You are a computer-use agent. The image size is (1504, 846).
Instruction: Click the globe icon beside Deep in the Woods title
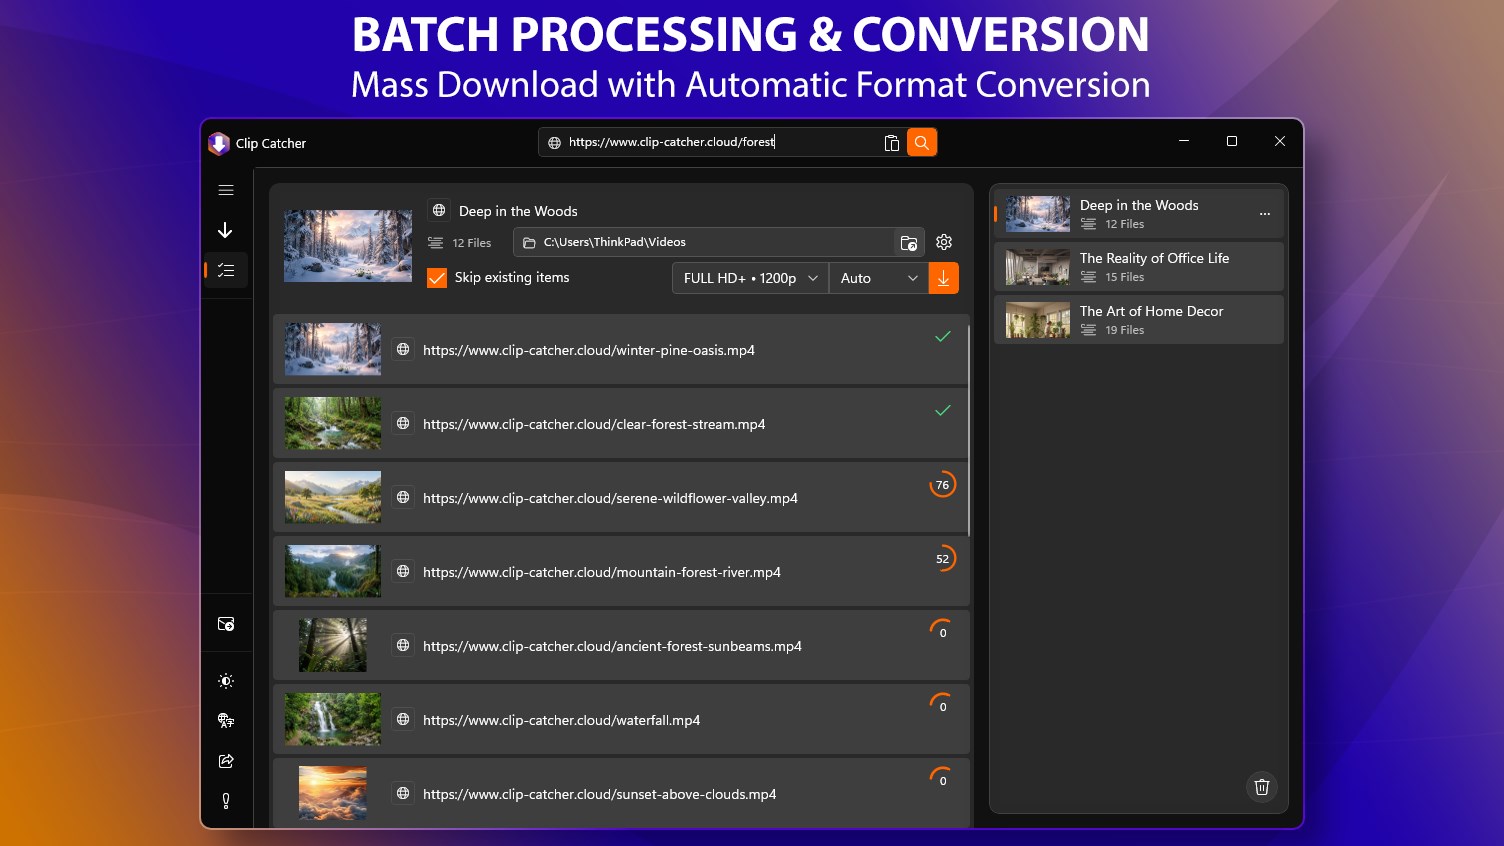point(439,210)
